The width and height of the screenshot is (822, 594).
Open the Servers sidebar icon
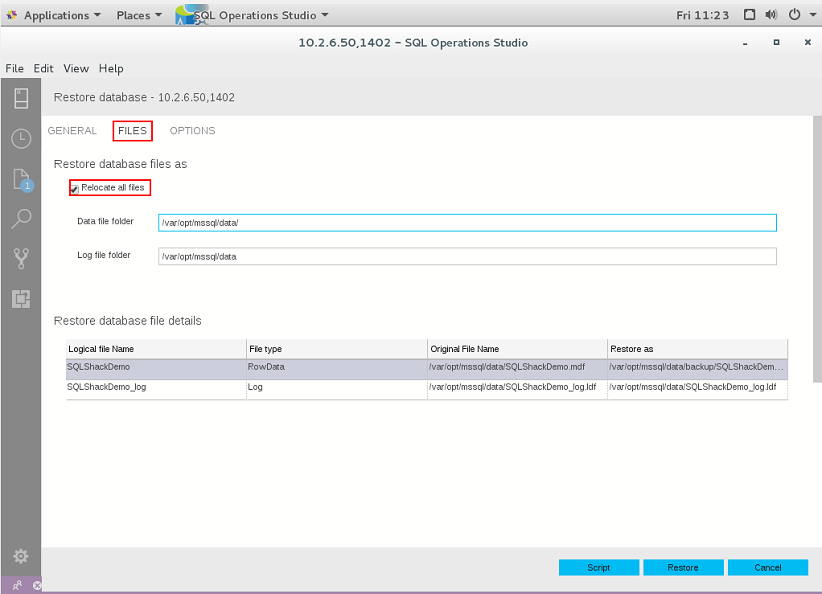click(x=21, y=98)
